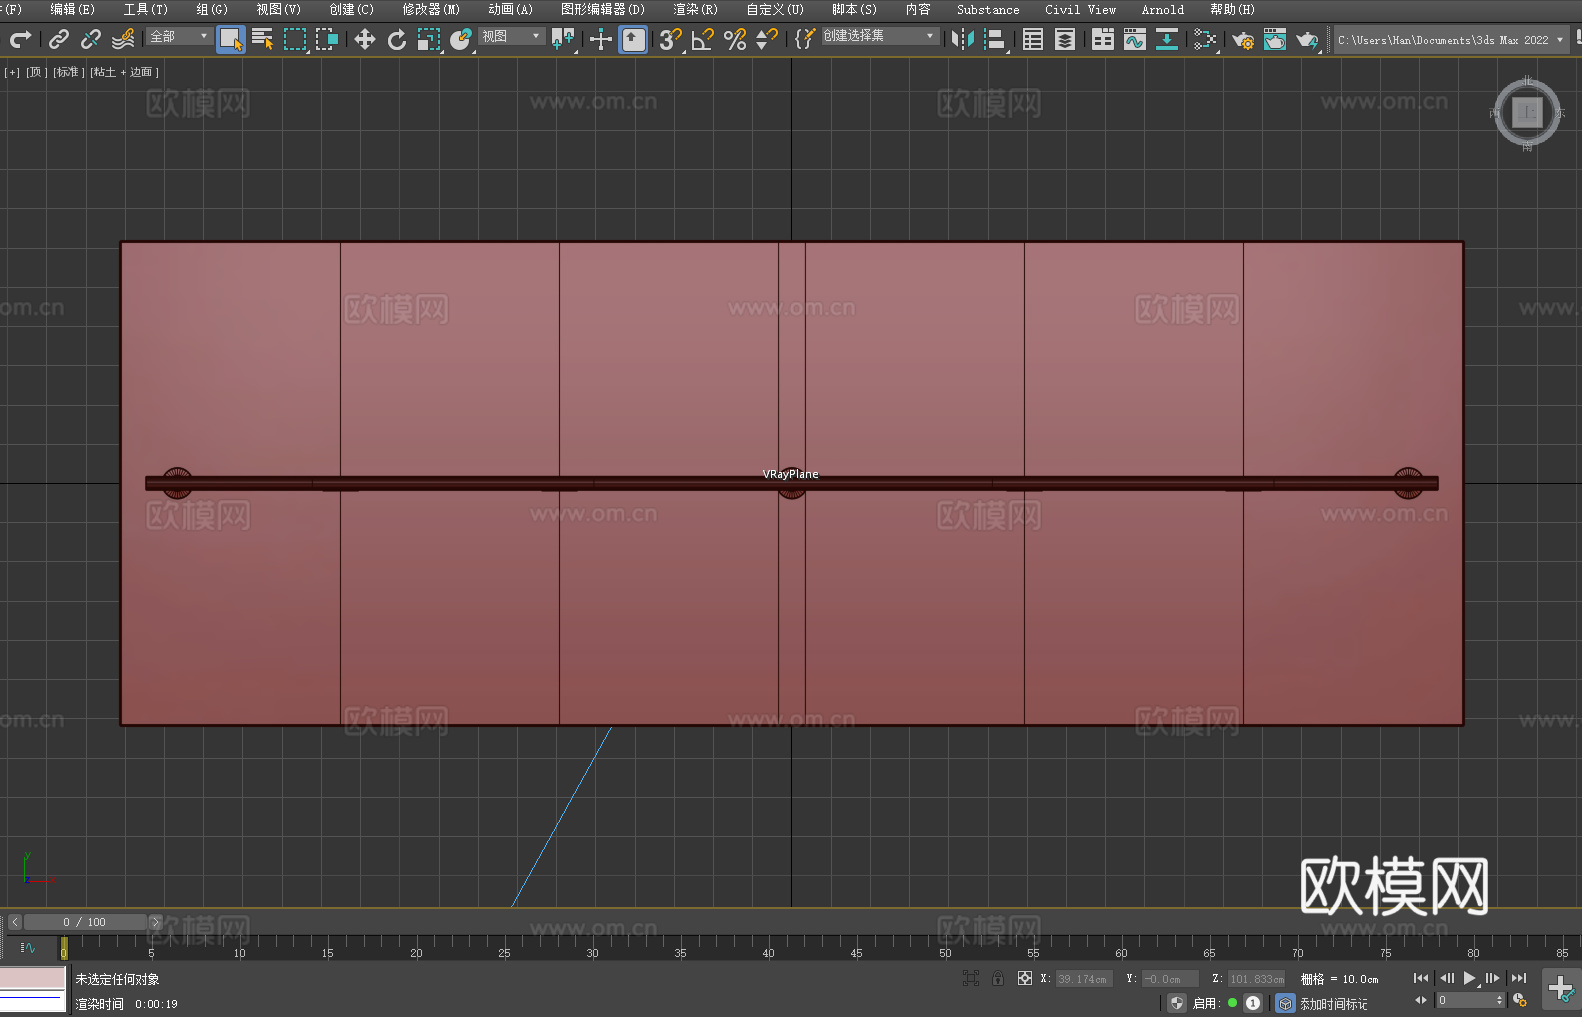Click the time slider 0 / 100
Screen dimensions: 1582x1017
[x=85, y=922]
